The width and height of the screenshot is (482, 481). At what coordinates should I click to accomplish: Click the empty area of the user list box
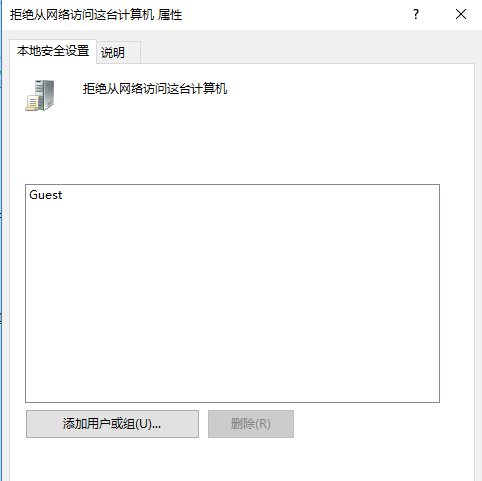click(232, 300)
